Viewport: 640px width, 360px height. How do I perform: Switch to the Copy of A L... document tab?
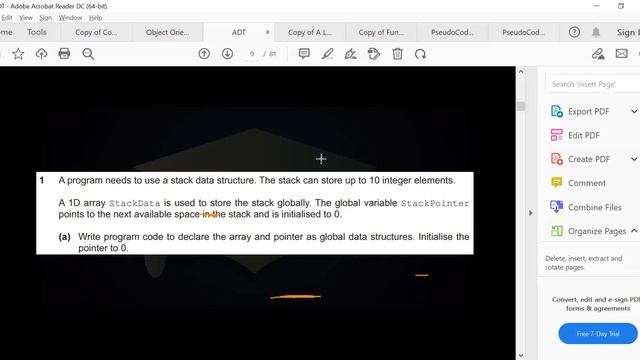pyautogui.click(x=310, y=32)
